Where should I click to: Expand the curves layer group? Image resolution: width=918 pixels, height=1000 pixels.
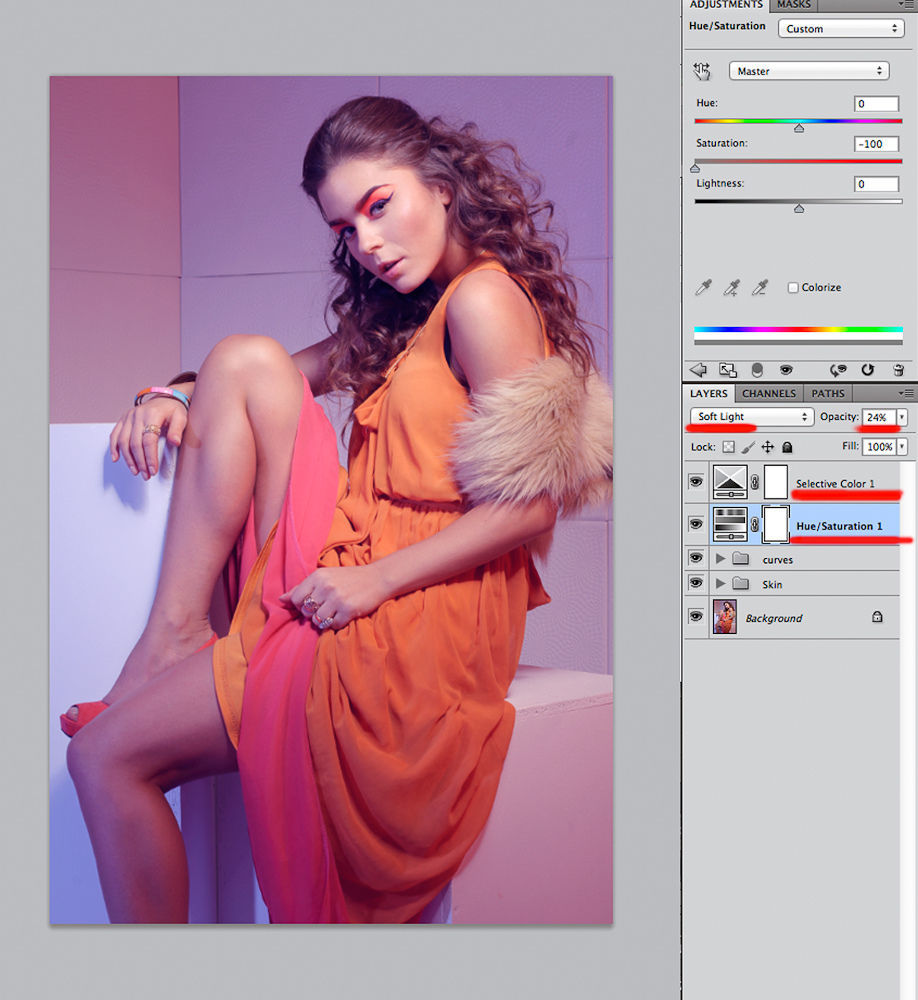click(720, 559)
